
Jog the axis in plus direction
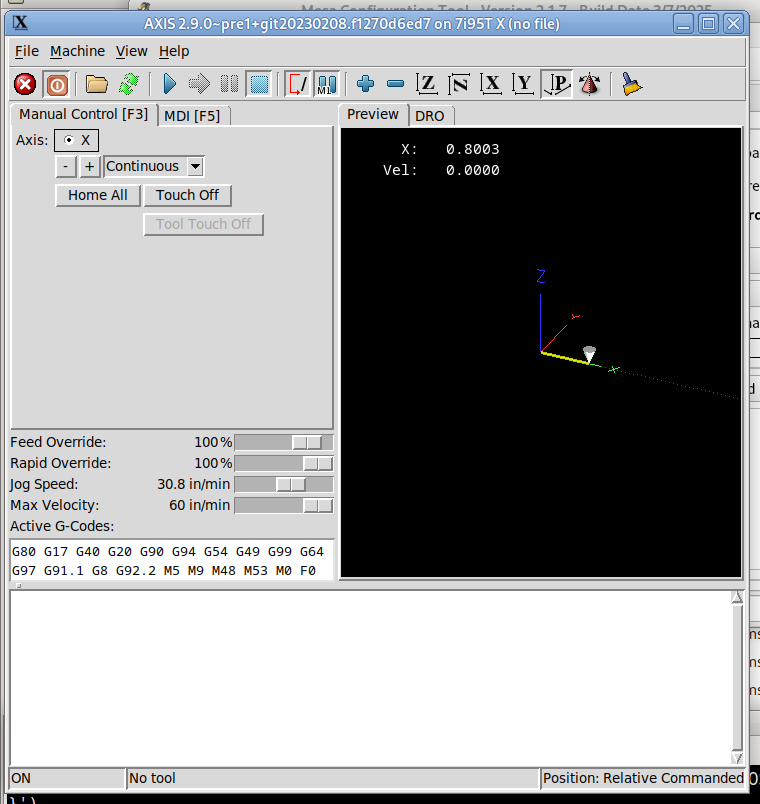tap(90, 167)
